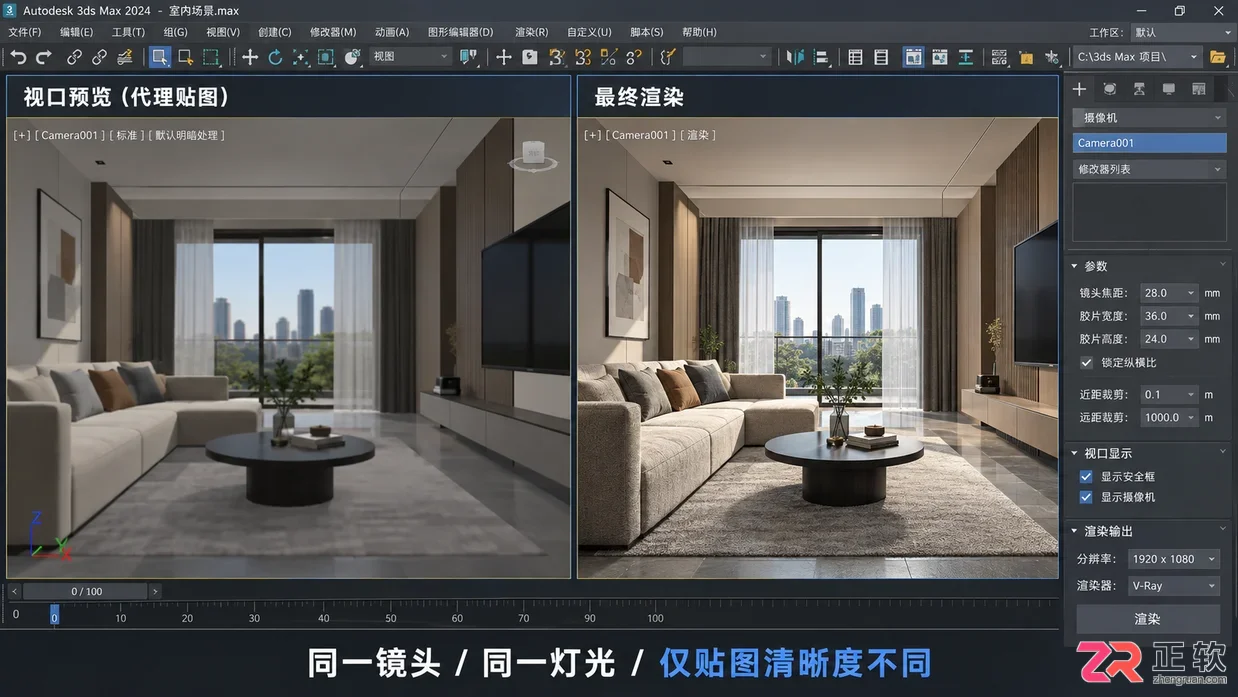The width and height of the screenshot is (1238, 697).
Task: Click the Window/Crossing selection icon
Action: 326,57
